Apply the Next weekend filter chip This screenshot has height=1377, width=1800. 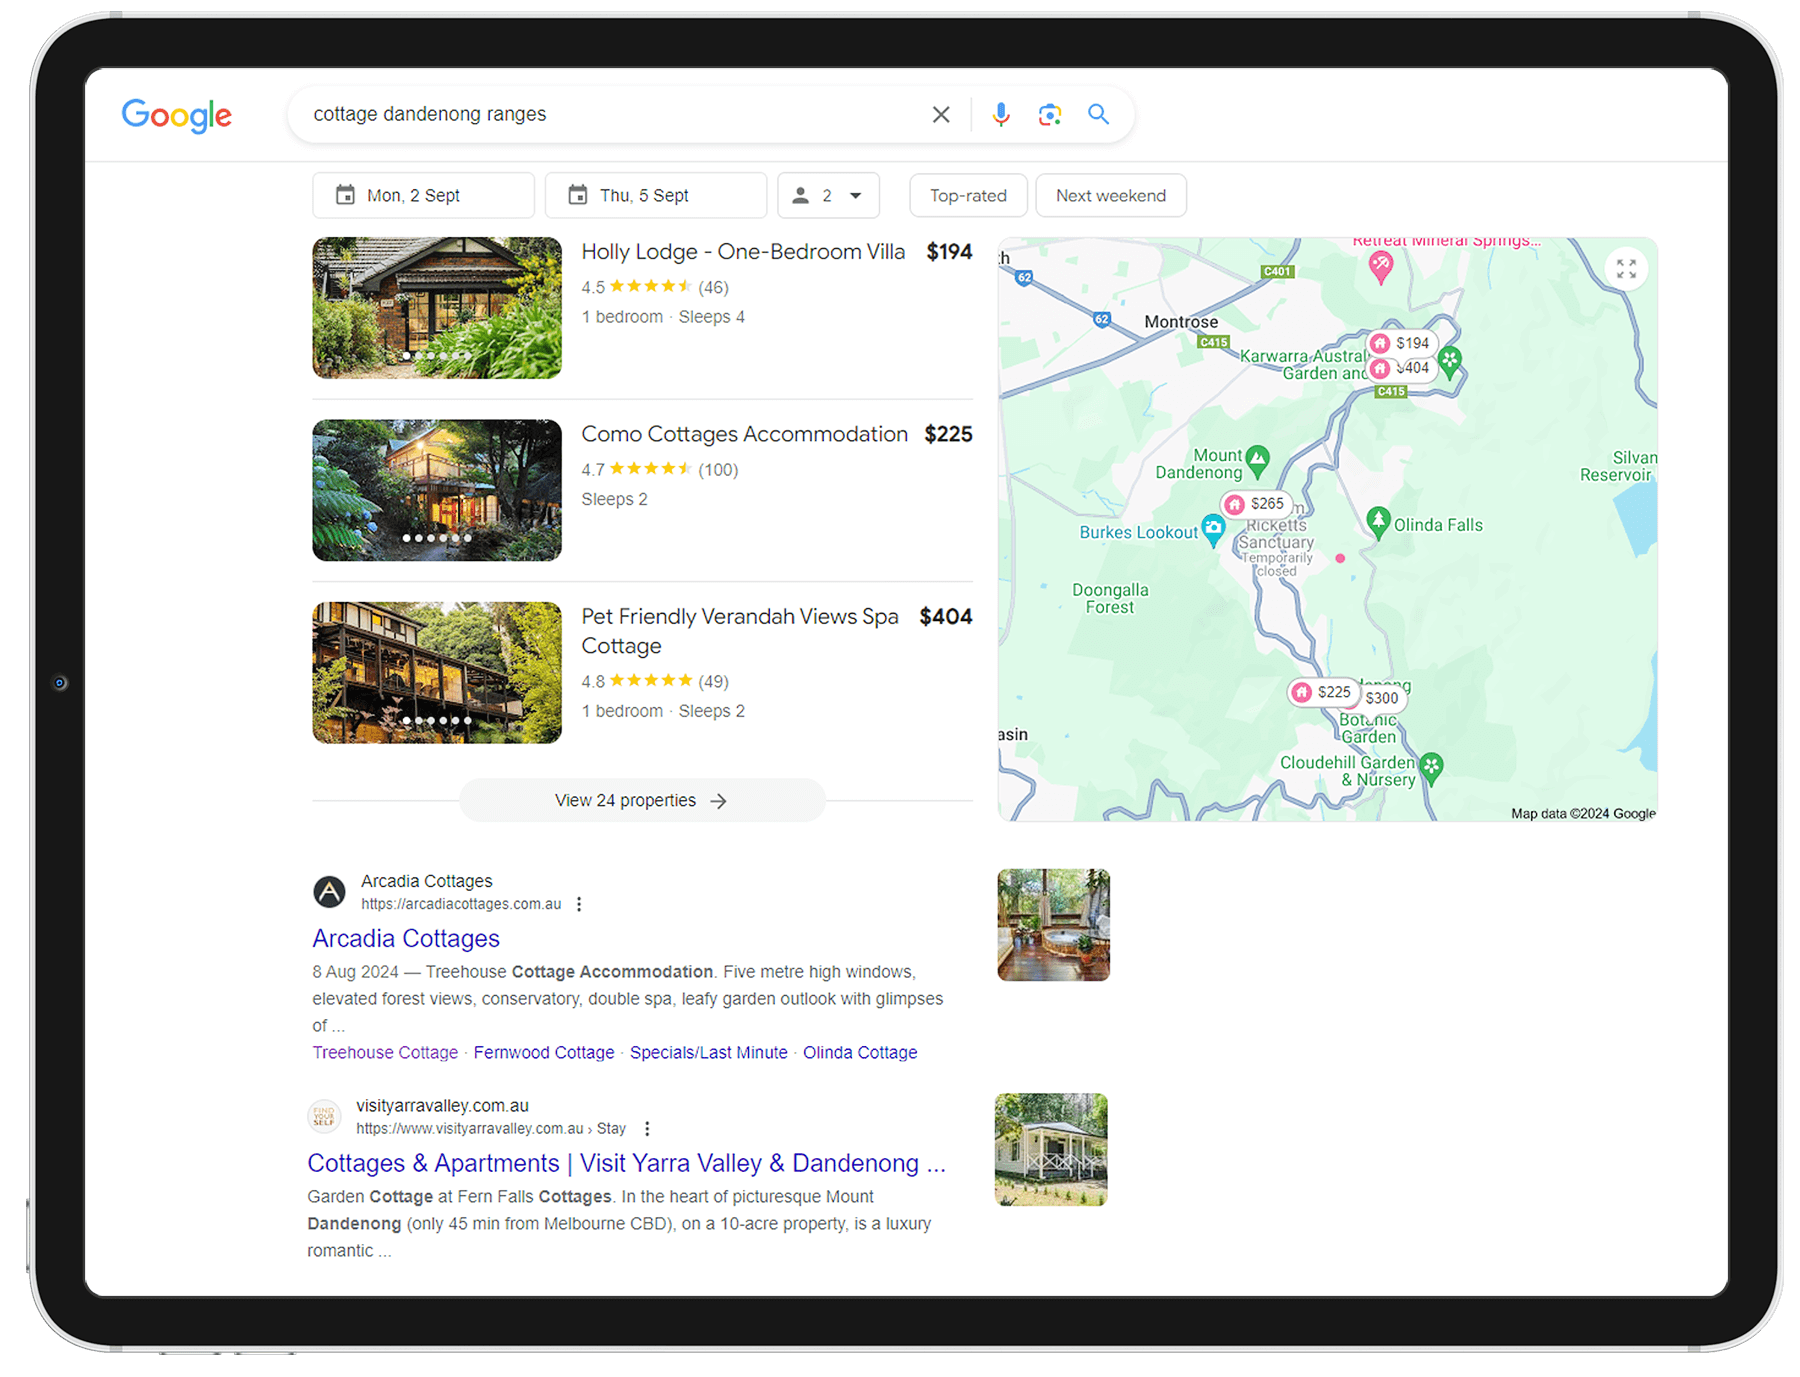coord(1111,195)
